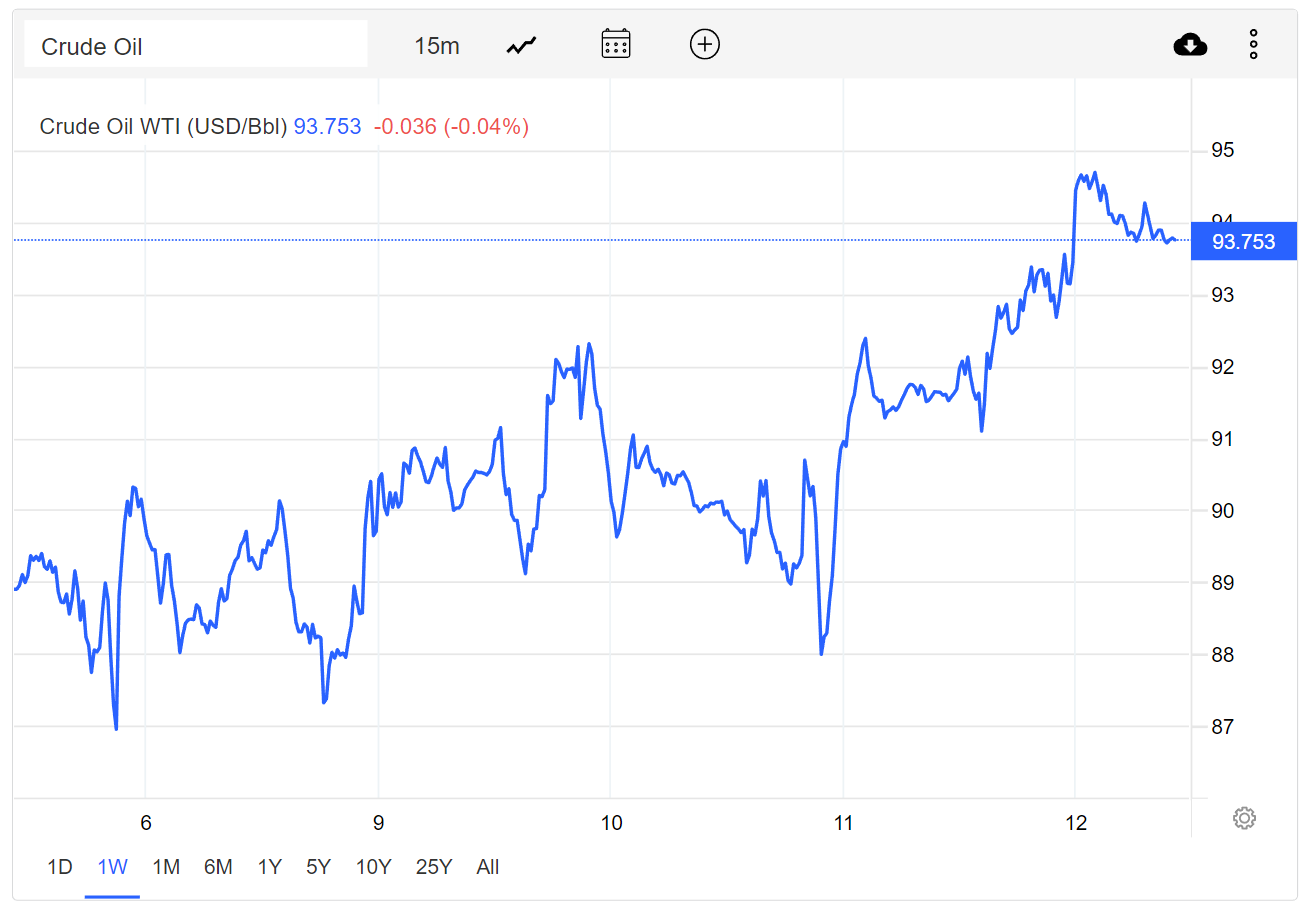The width and height of the screenshot is (1308, 912).
Task: Open the 15m interval dropdown
Action: (437, 46)
